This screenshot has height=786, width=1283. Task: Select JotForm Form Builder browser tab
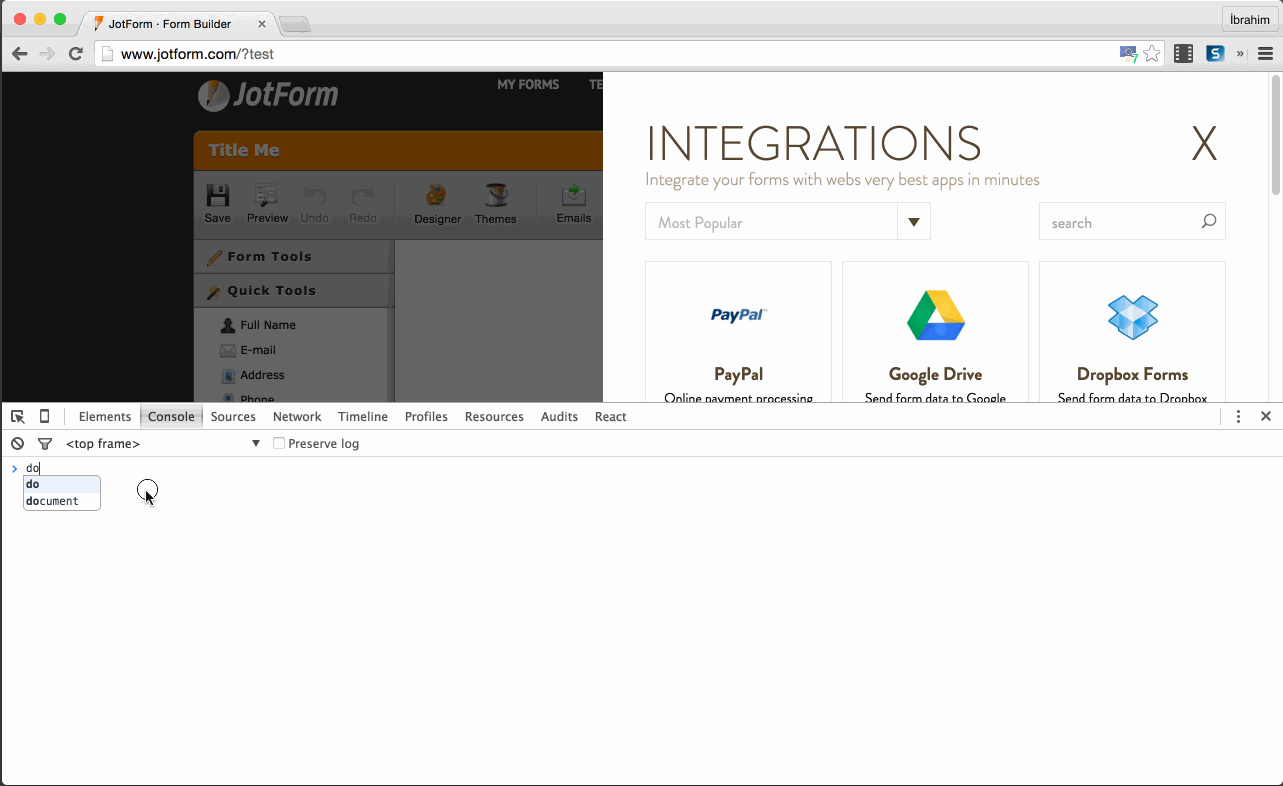click(x=177, y=23)
